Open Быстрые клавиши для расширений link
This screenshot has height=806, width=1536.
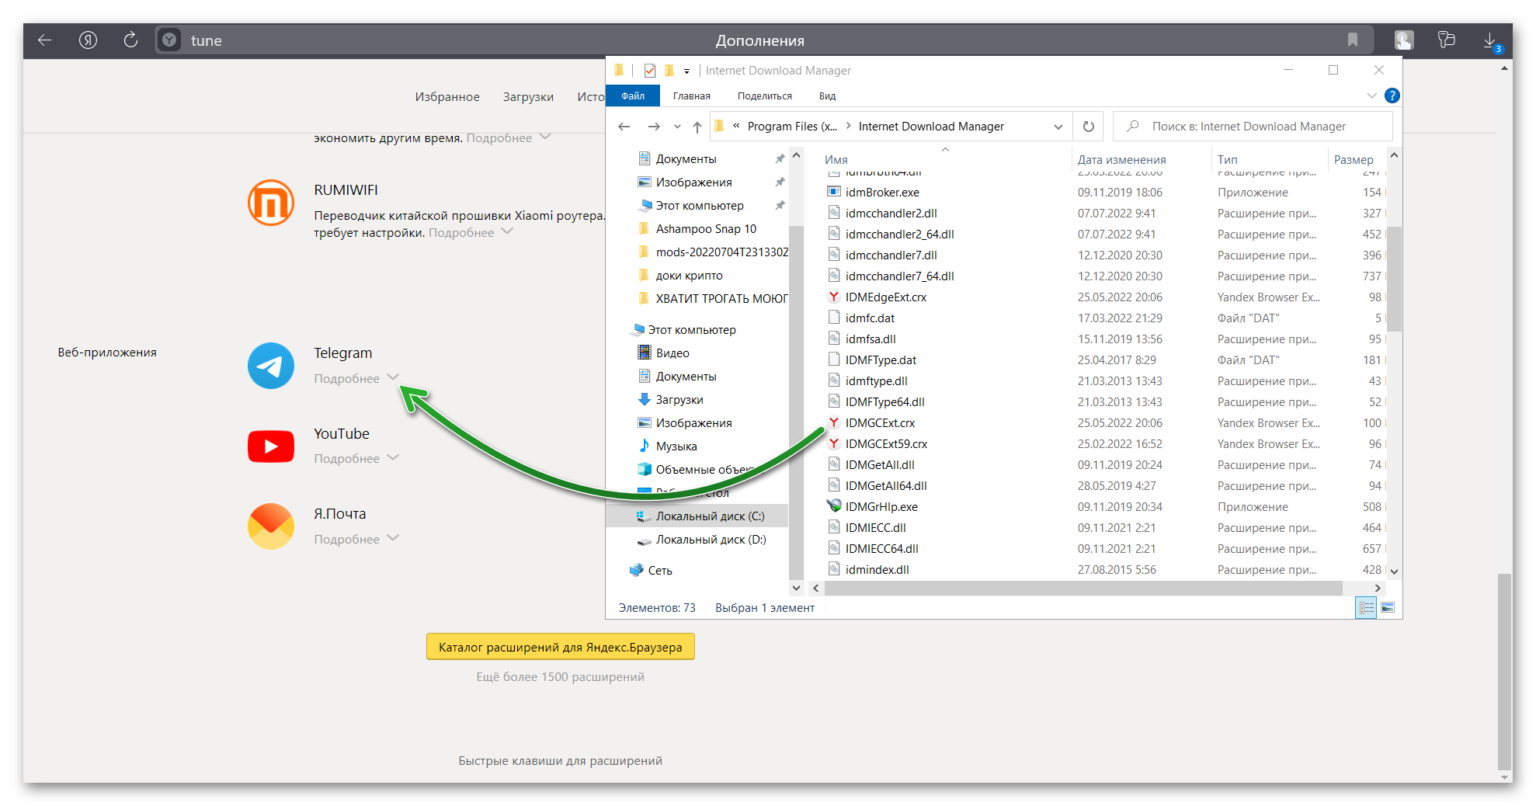coord(560,760)
